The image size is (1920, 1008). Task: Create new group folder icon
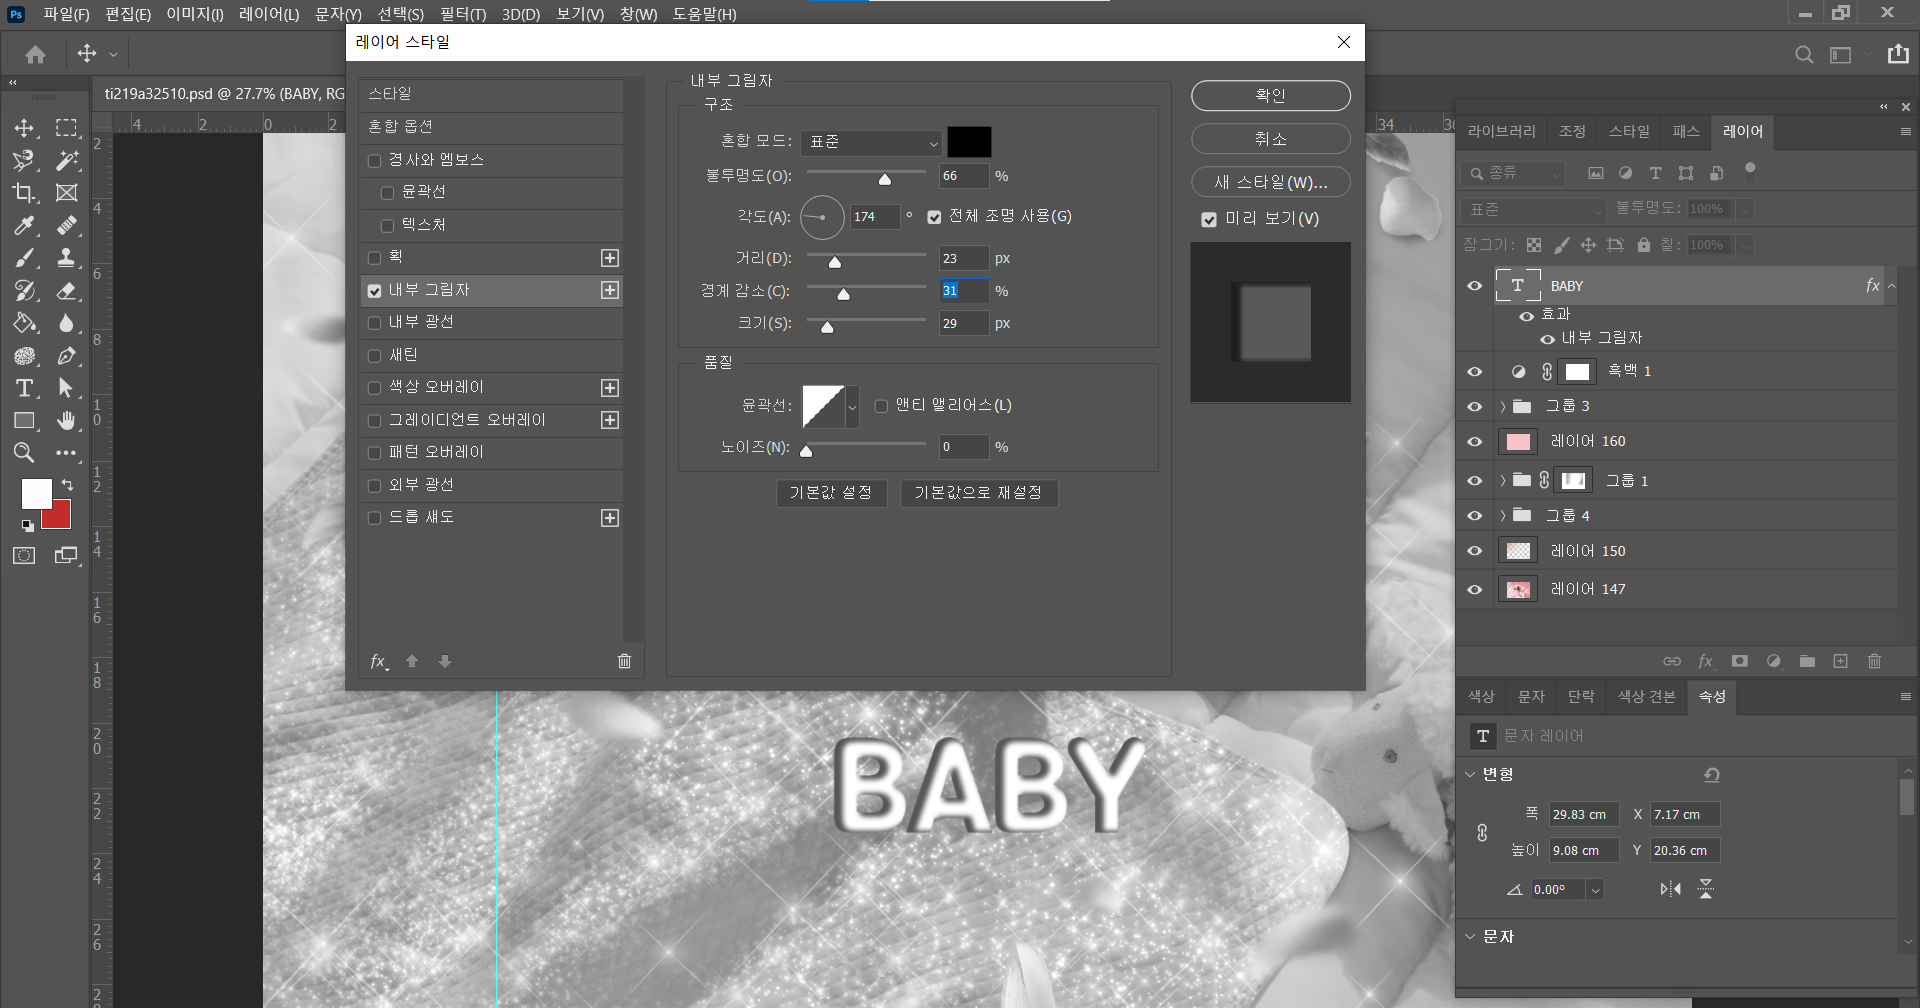click(1807, 661)
